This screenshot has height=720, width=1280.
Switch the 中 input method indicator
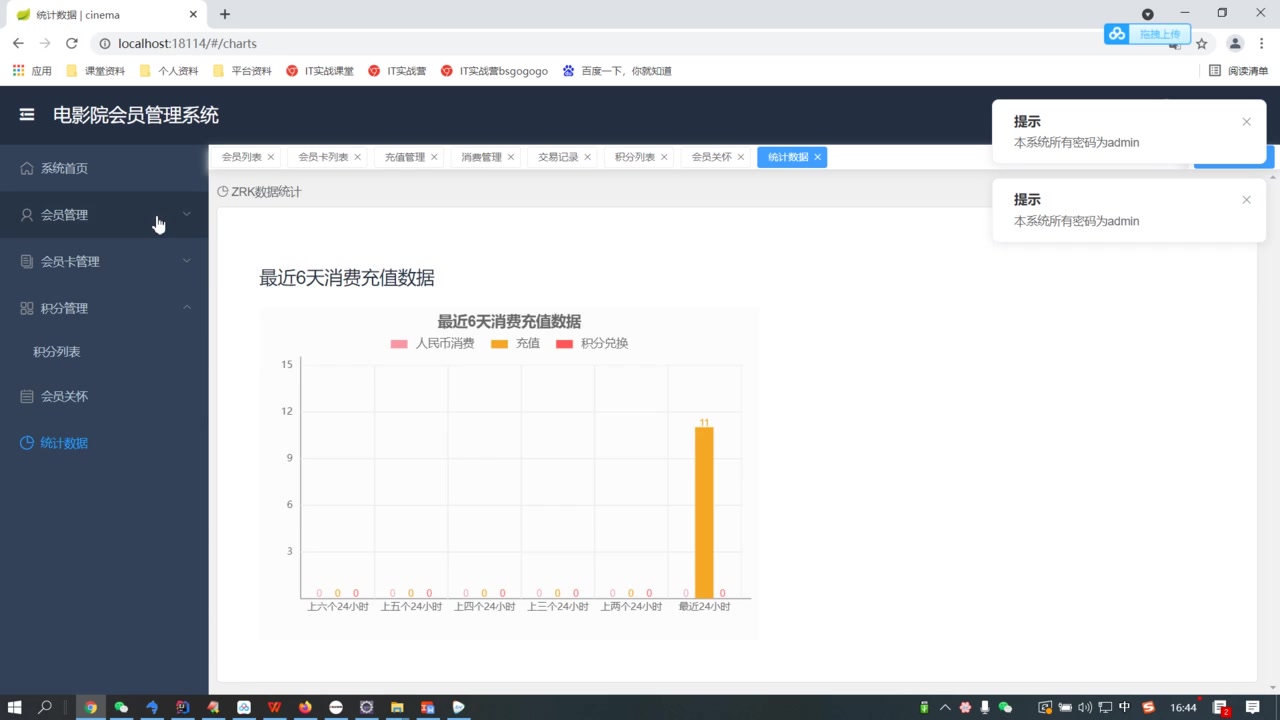coord(1124,707)
